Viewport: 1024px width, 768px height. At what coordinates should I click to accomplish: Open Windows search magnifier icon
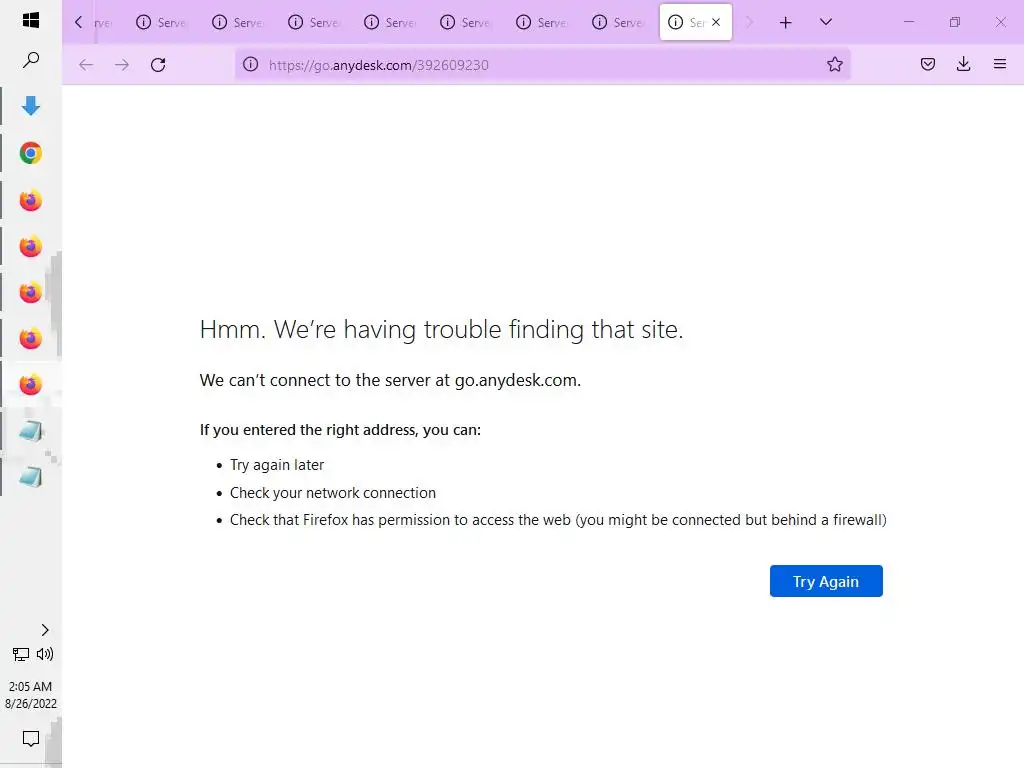coord(31,60)
